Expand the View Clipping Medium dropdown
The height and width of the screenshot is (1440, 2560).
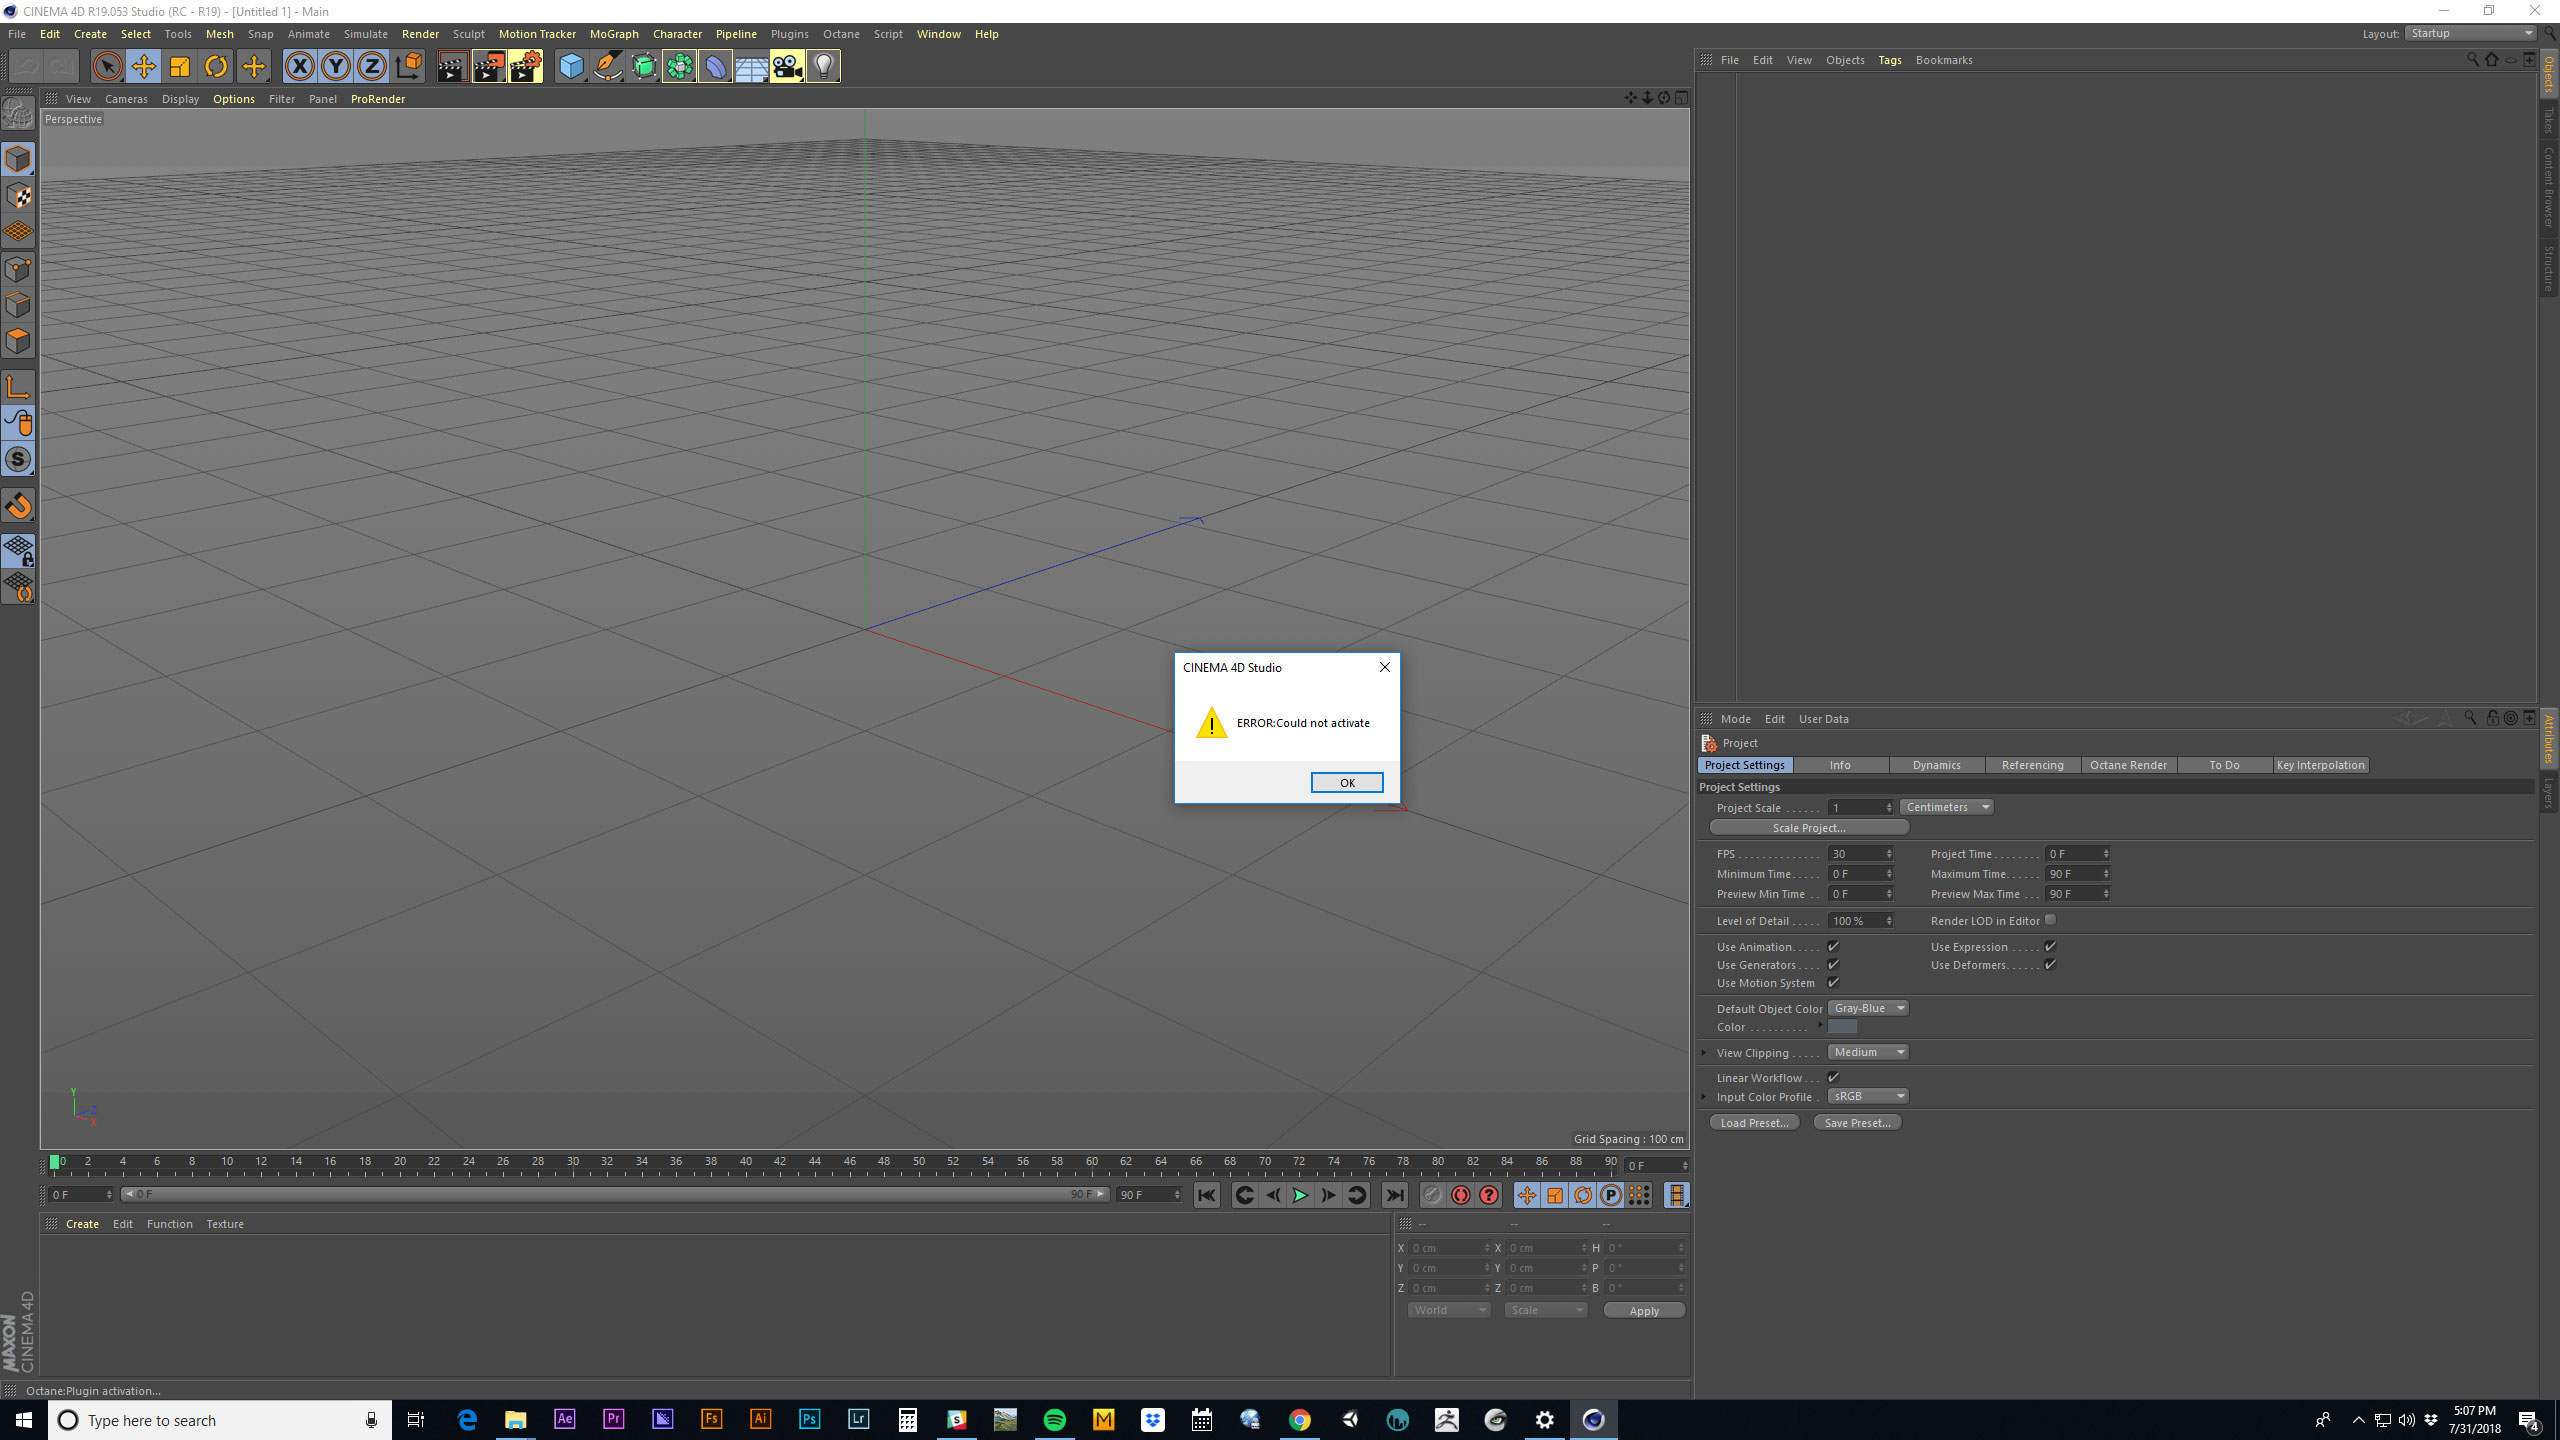[1868, 1052]
